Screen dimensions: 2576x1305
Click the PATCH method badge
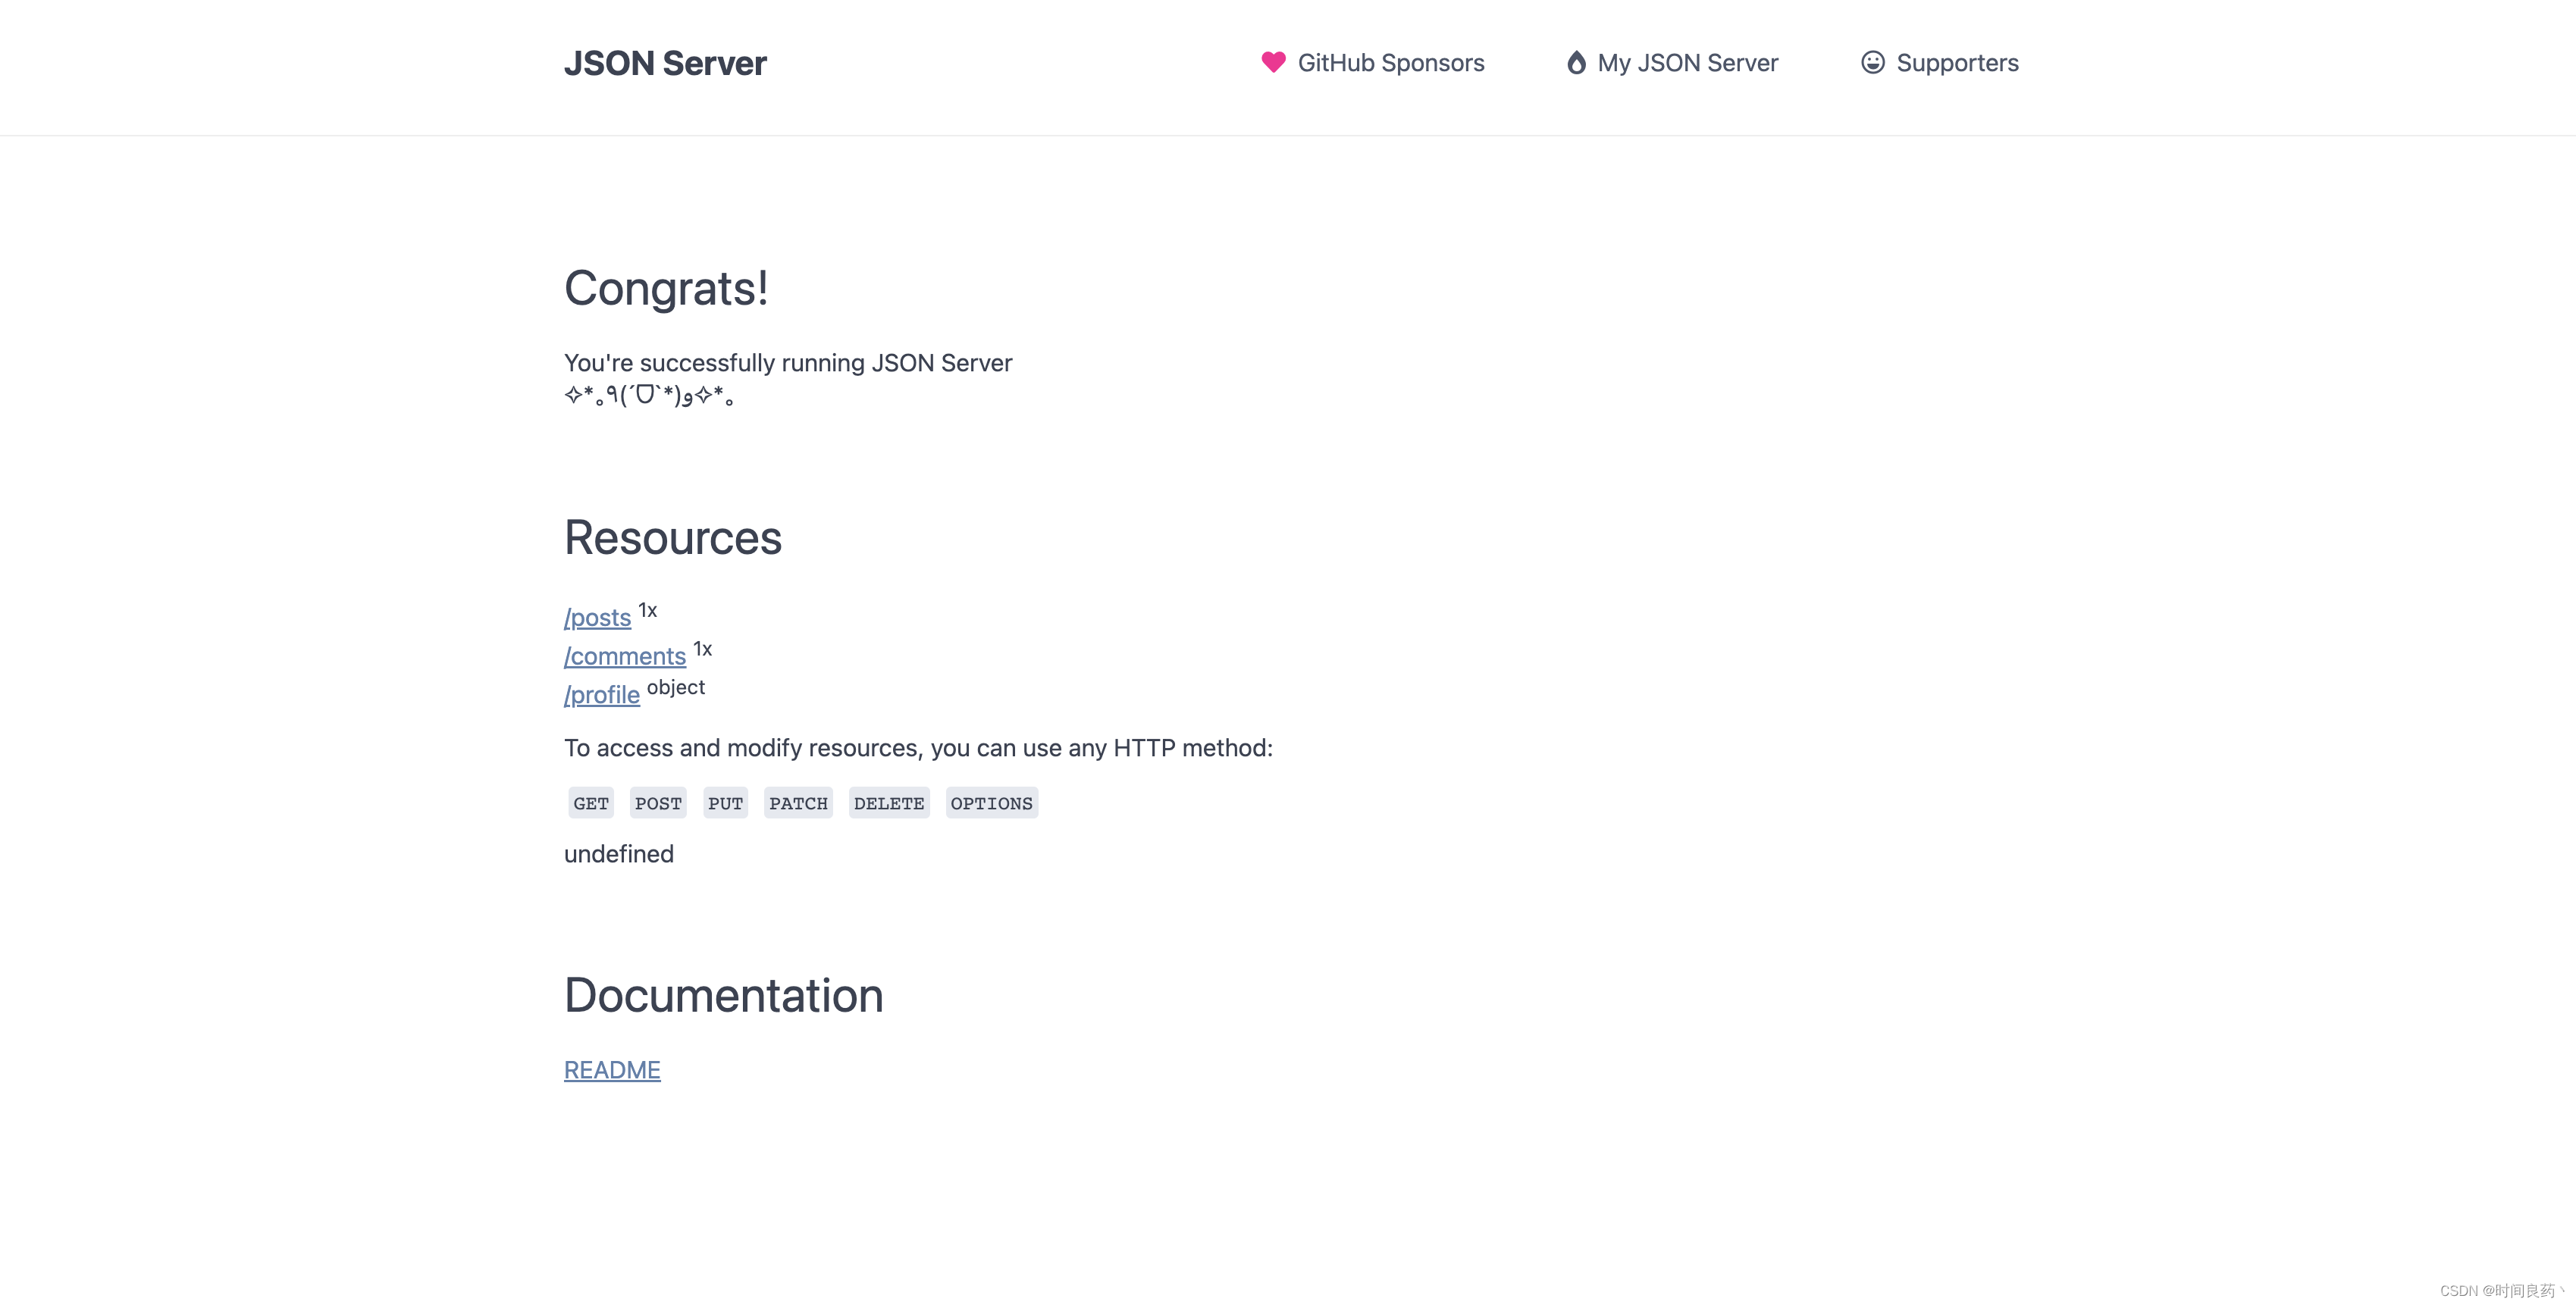click(x=798, y=803)
